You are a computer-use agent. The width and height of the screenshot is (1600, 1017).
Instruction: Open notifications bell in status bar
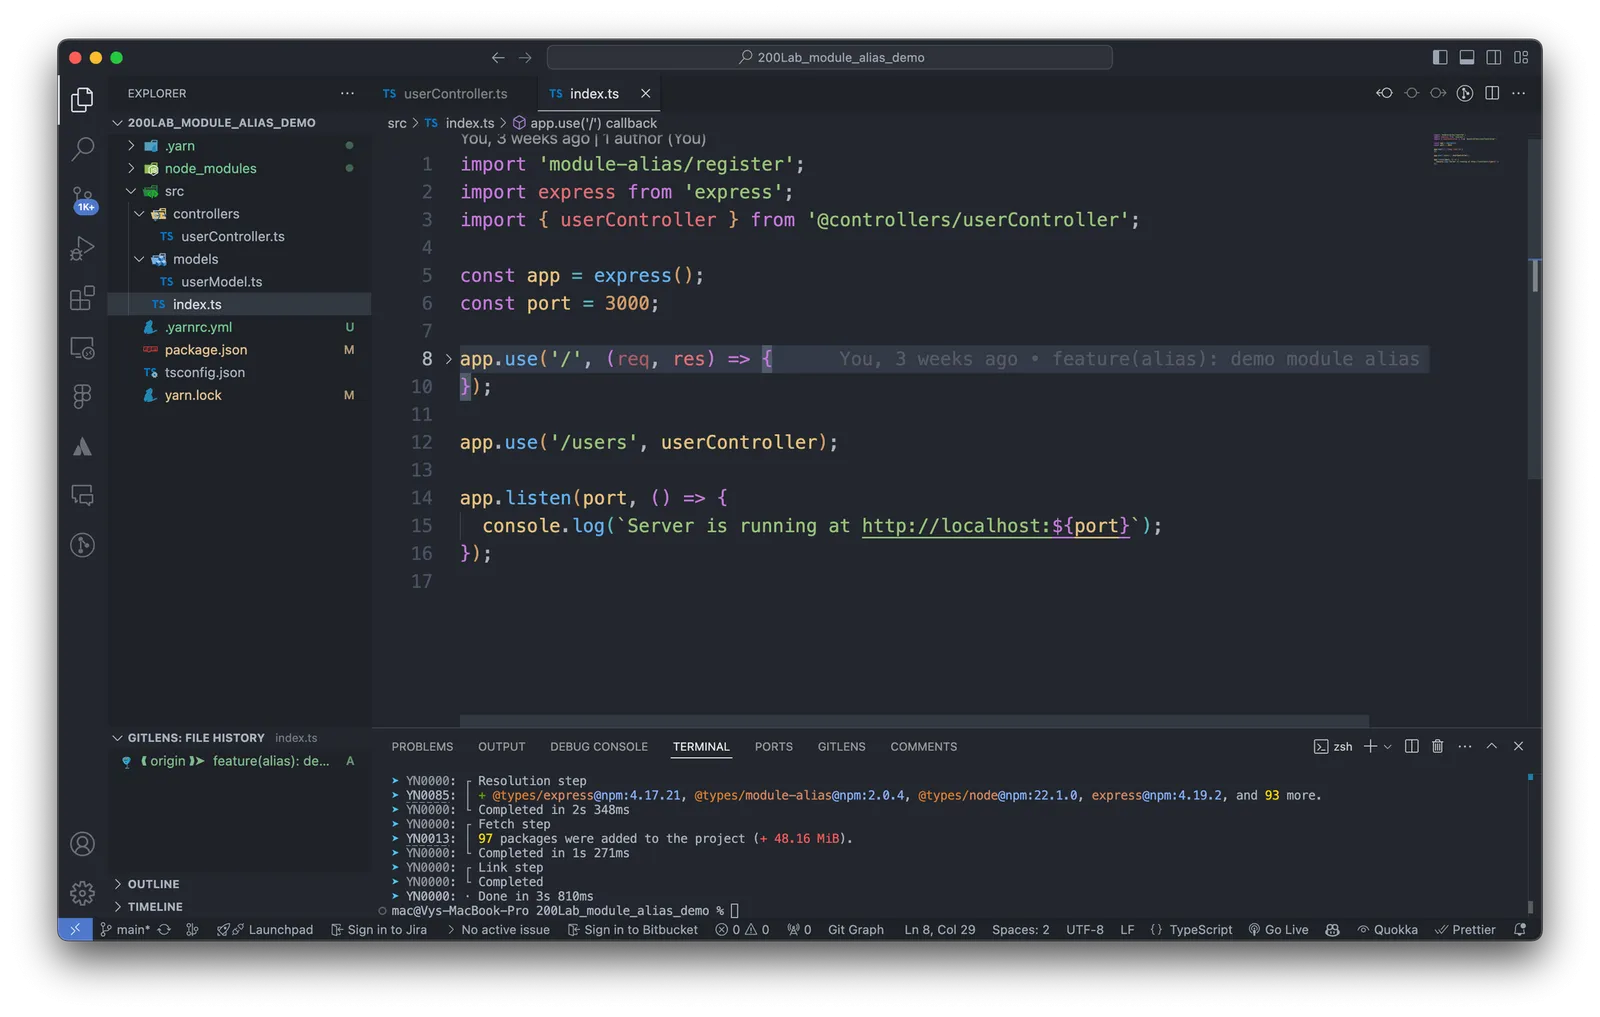click(x=1520, y=929)
